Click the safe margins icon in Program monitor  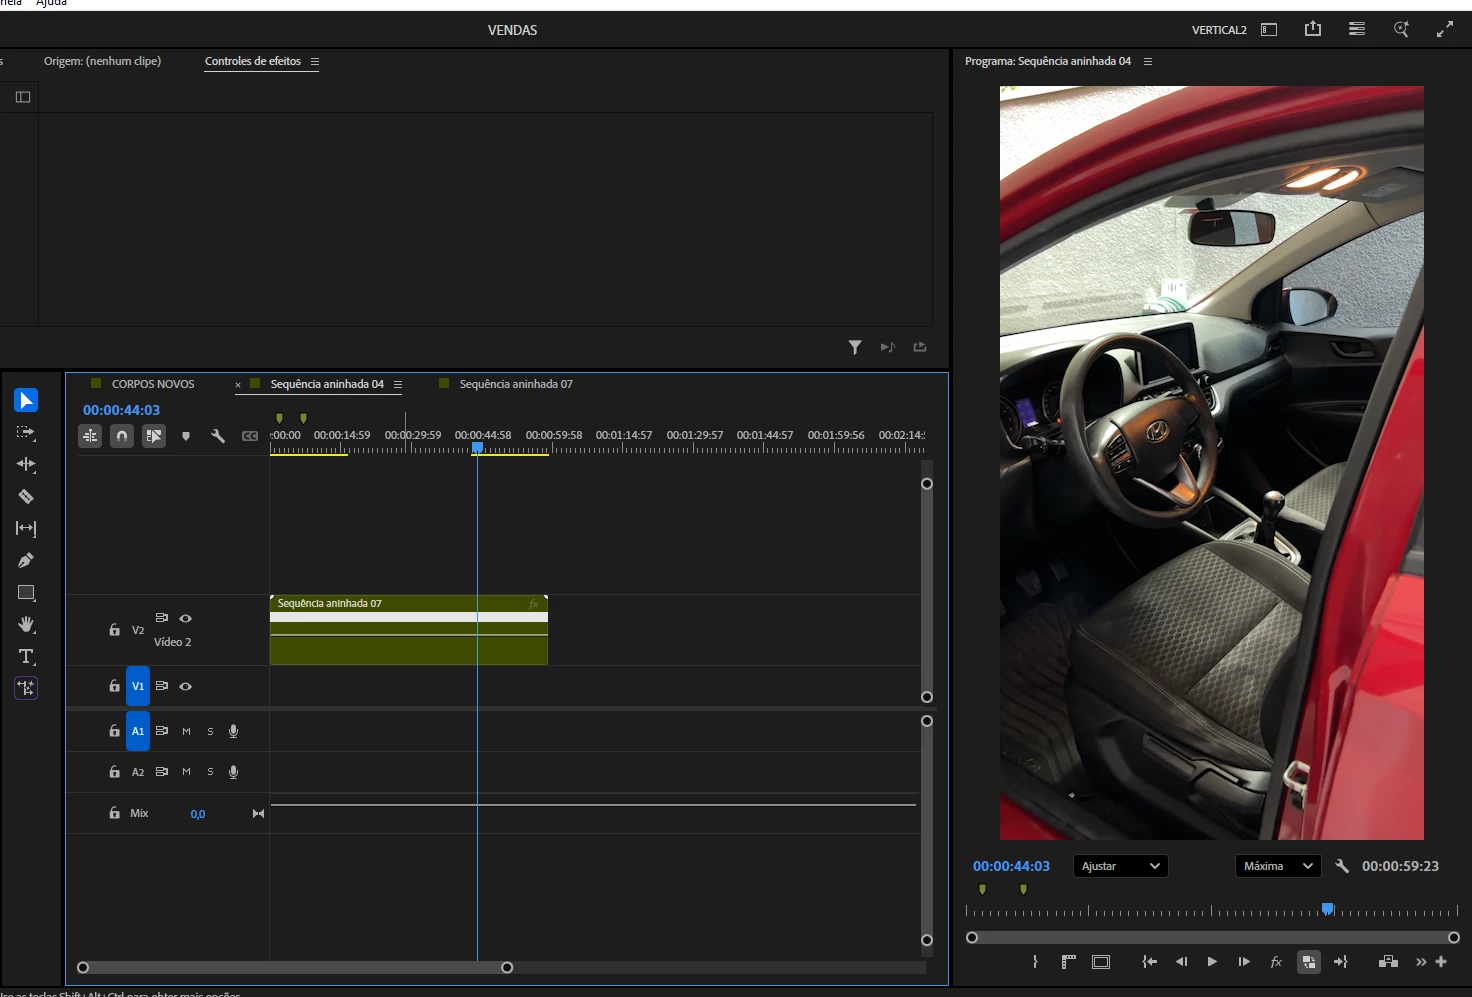[x=1101, y=962]
